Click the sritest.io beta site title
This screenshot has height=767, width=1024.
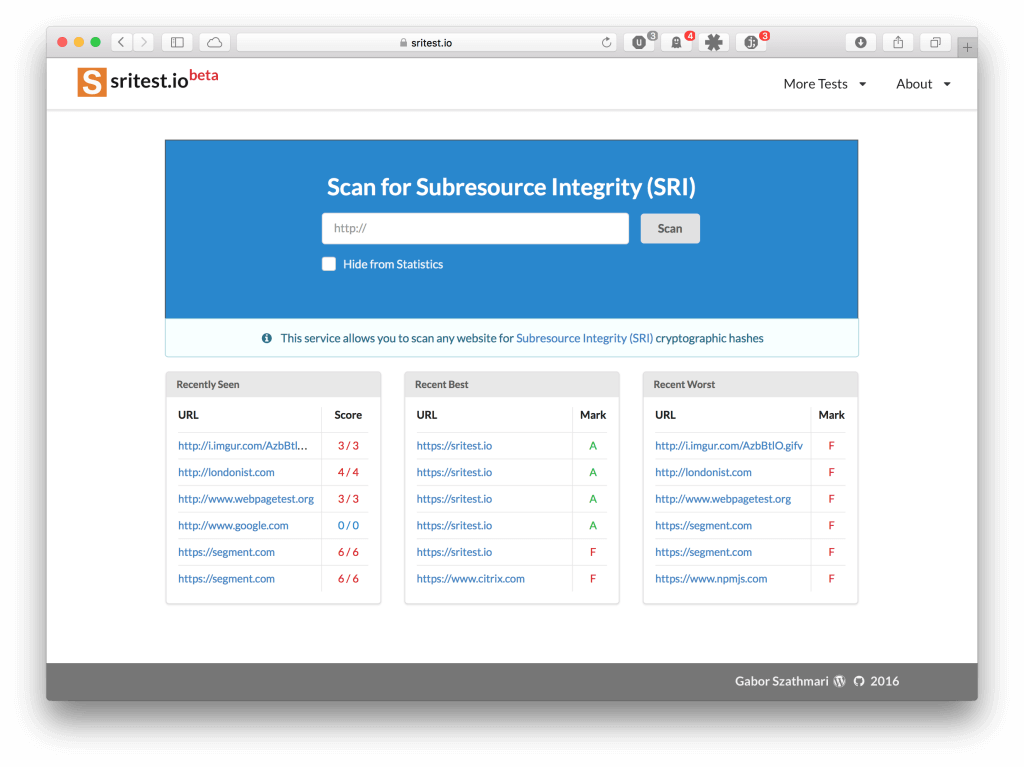[x=164, y=79]
